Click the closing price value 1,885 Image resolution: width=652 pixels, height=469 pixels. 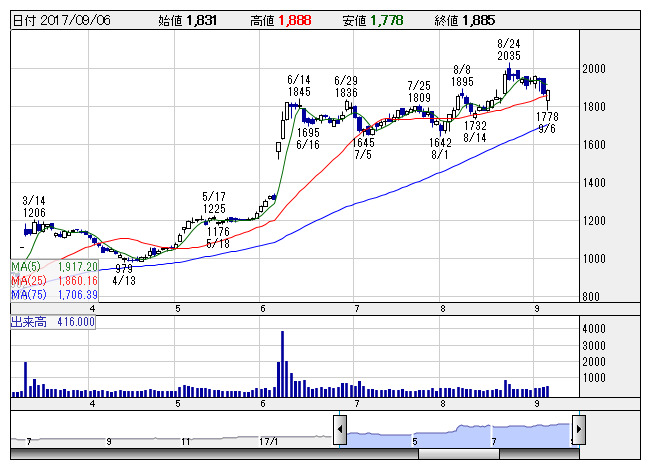click(x=479, y=20)
